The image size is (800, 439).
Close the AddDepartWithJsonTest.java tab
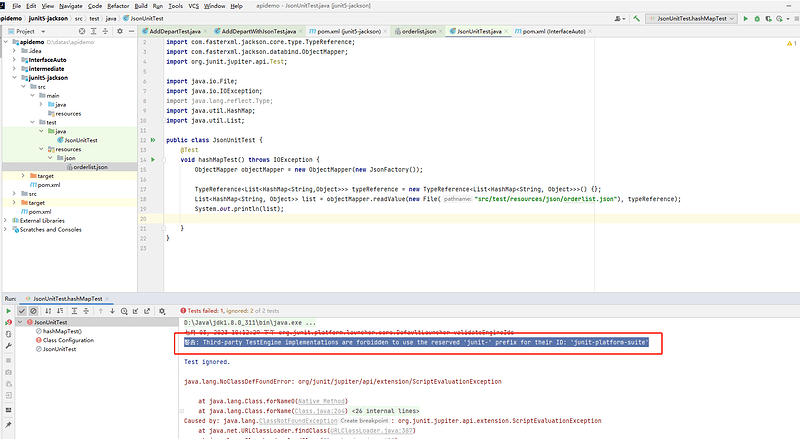point(301,32)
